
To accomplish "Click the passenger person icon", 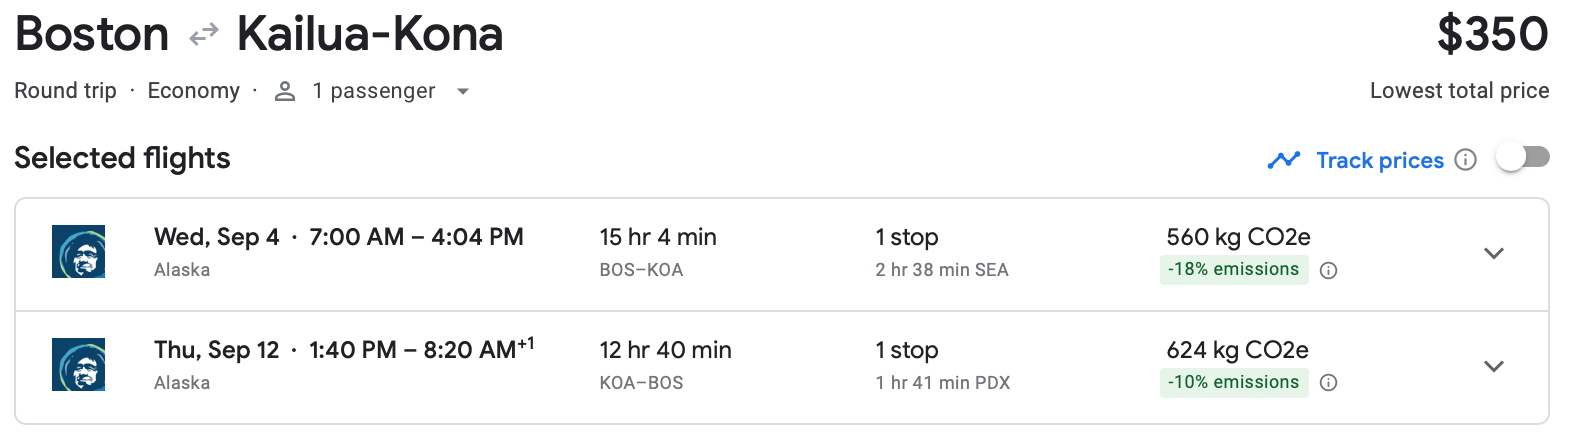I will coord(285,91).
